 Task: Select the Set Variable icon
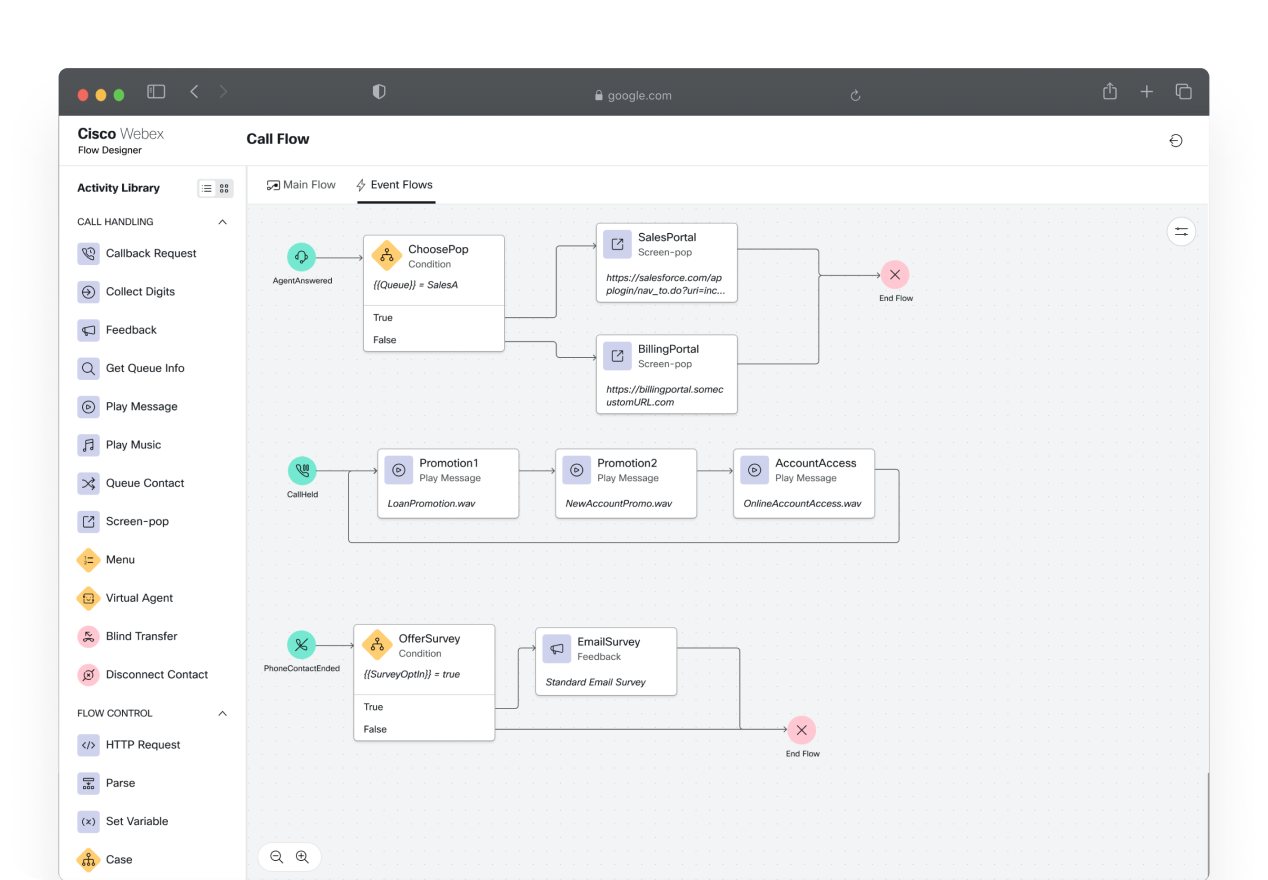coord(88,822)
